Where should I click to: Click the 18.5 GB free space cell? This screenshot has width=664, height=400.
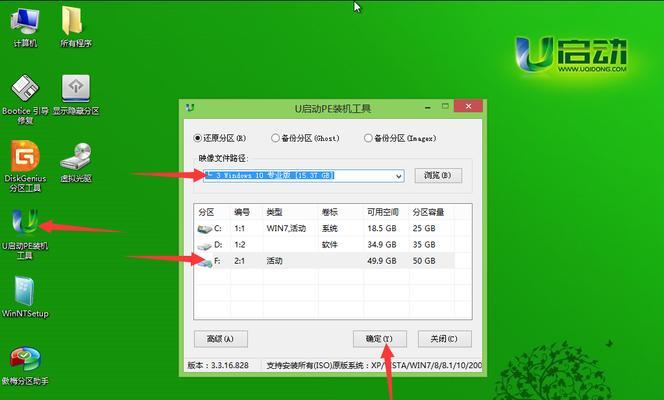[x=382, y=229]
